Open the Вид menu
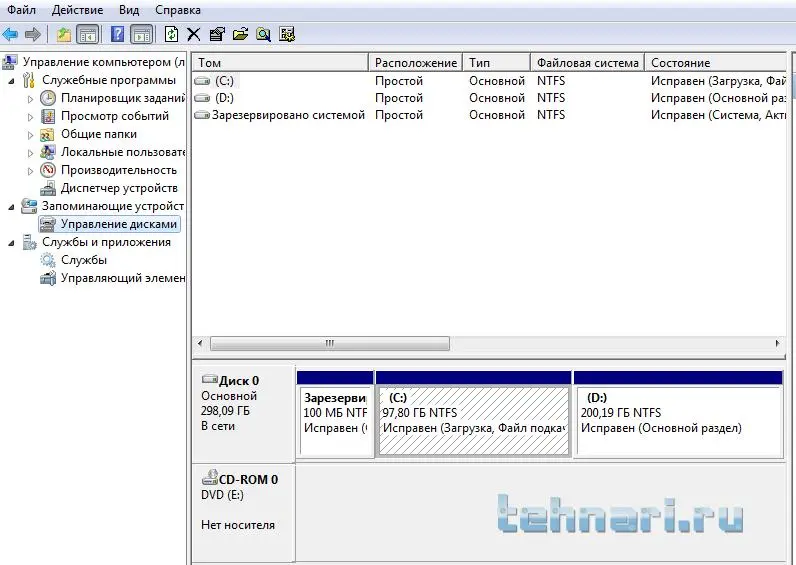The height and width of the screenshot is (565, 796). click(129, 10)
